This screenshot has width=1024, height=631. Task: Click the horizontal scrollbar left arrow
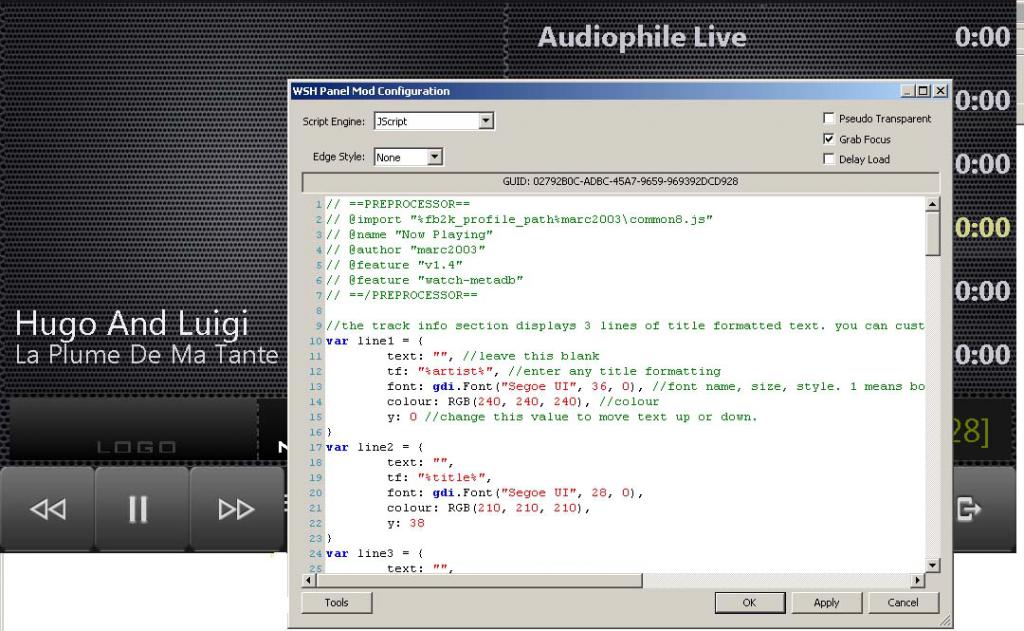(x=309, y=580)
